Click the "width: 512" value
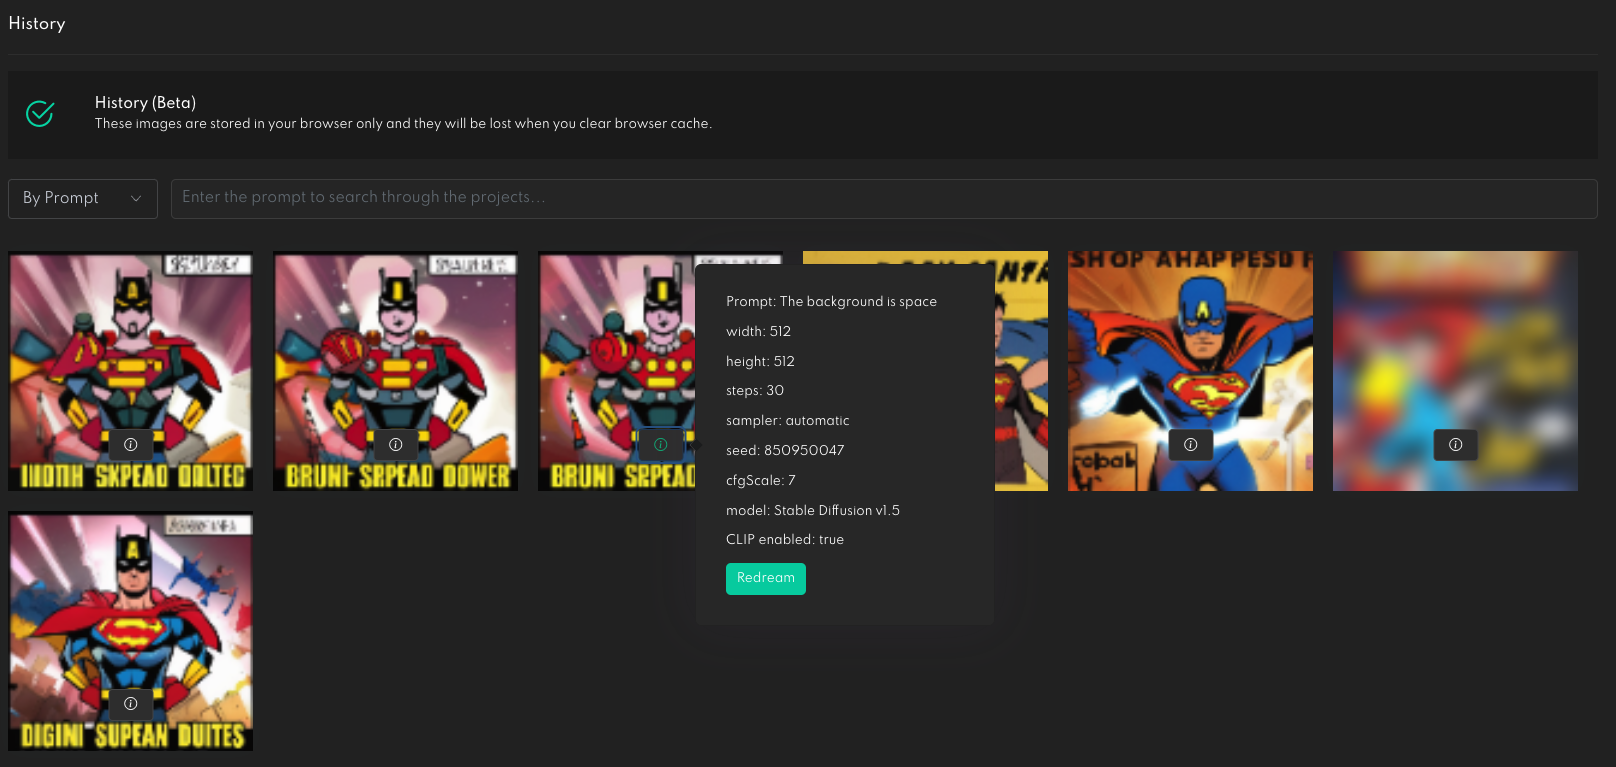Viewport: 1616px width, 767px height. point(758,331)
